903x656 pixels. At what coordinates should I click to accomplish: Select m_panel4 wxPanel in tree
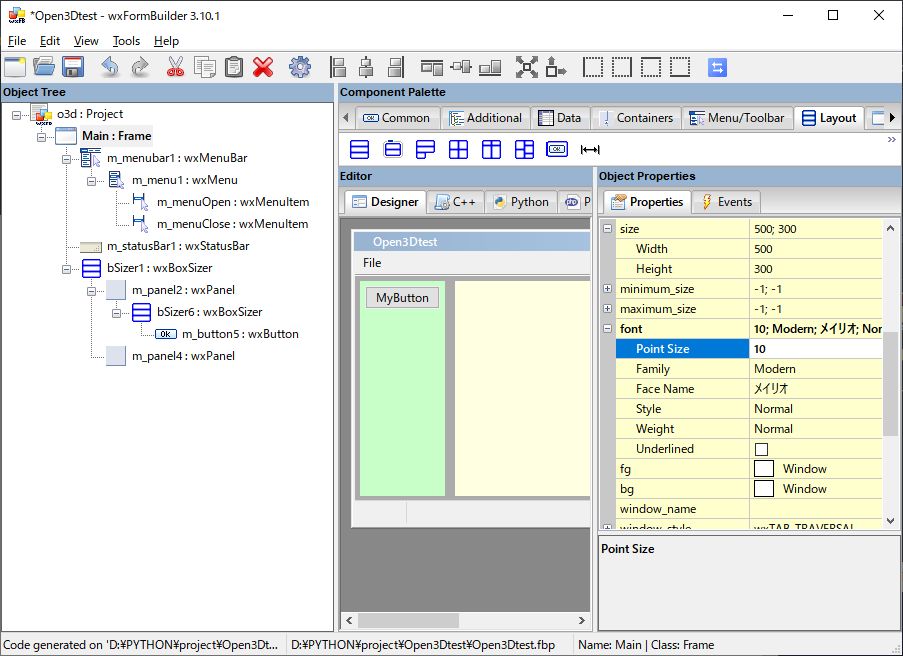click(183, 356)
